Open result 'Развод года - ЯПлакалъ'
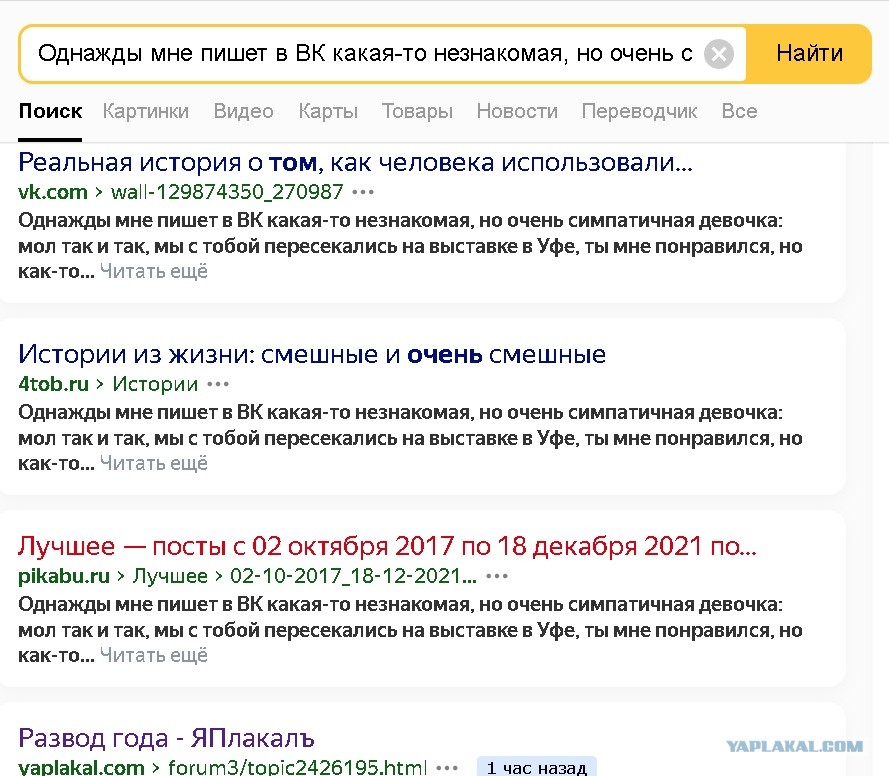Image resolution: width=889 pixels, height=776 pixels. [x=166, y=738]
